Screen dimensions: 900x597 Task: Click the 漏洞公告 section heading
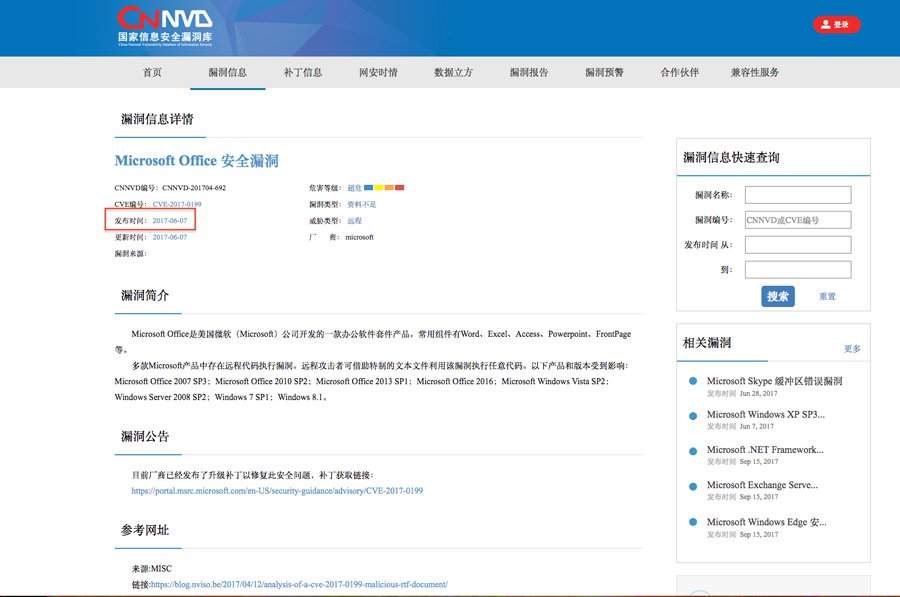(145, 436)
